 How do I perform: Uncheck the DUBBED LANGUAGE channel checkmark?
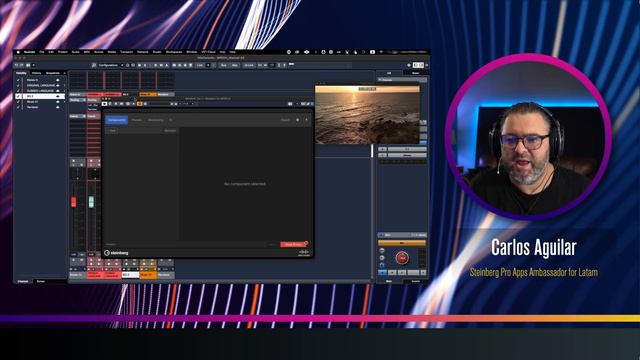coord(18,91)
